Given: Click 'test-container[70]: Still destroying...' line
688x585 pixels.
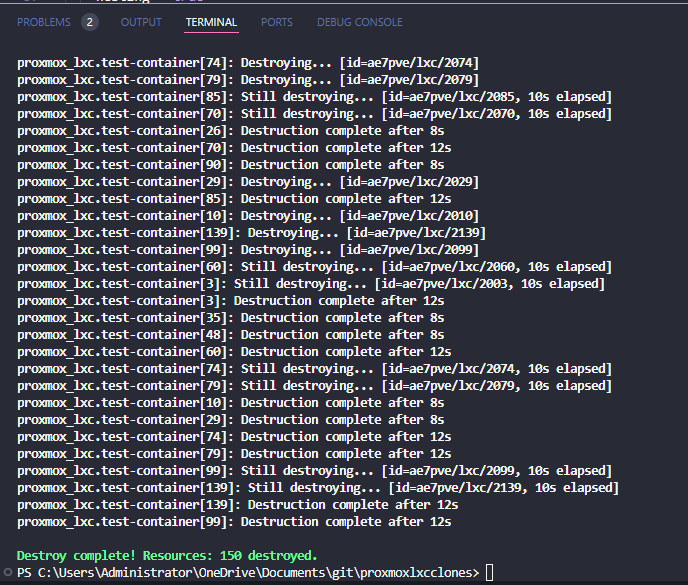Looking at the screenshot, I should [314, 114].
